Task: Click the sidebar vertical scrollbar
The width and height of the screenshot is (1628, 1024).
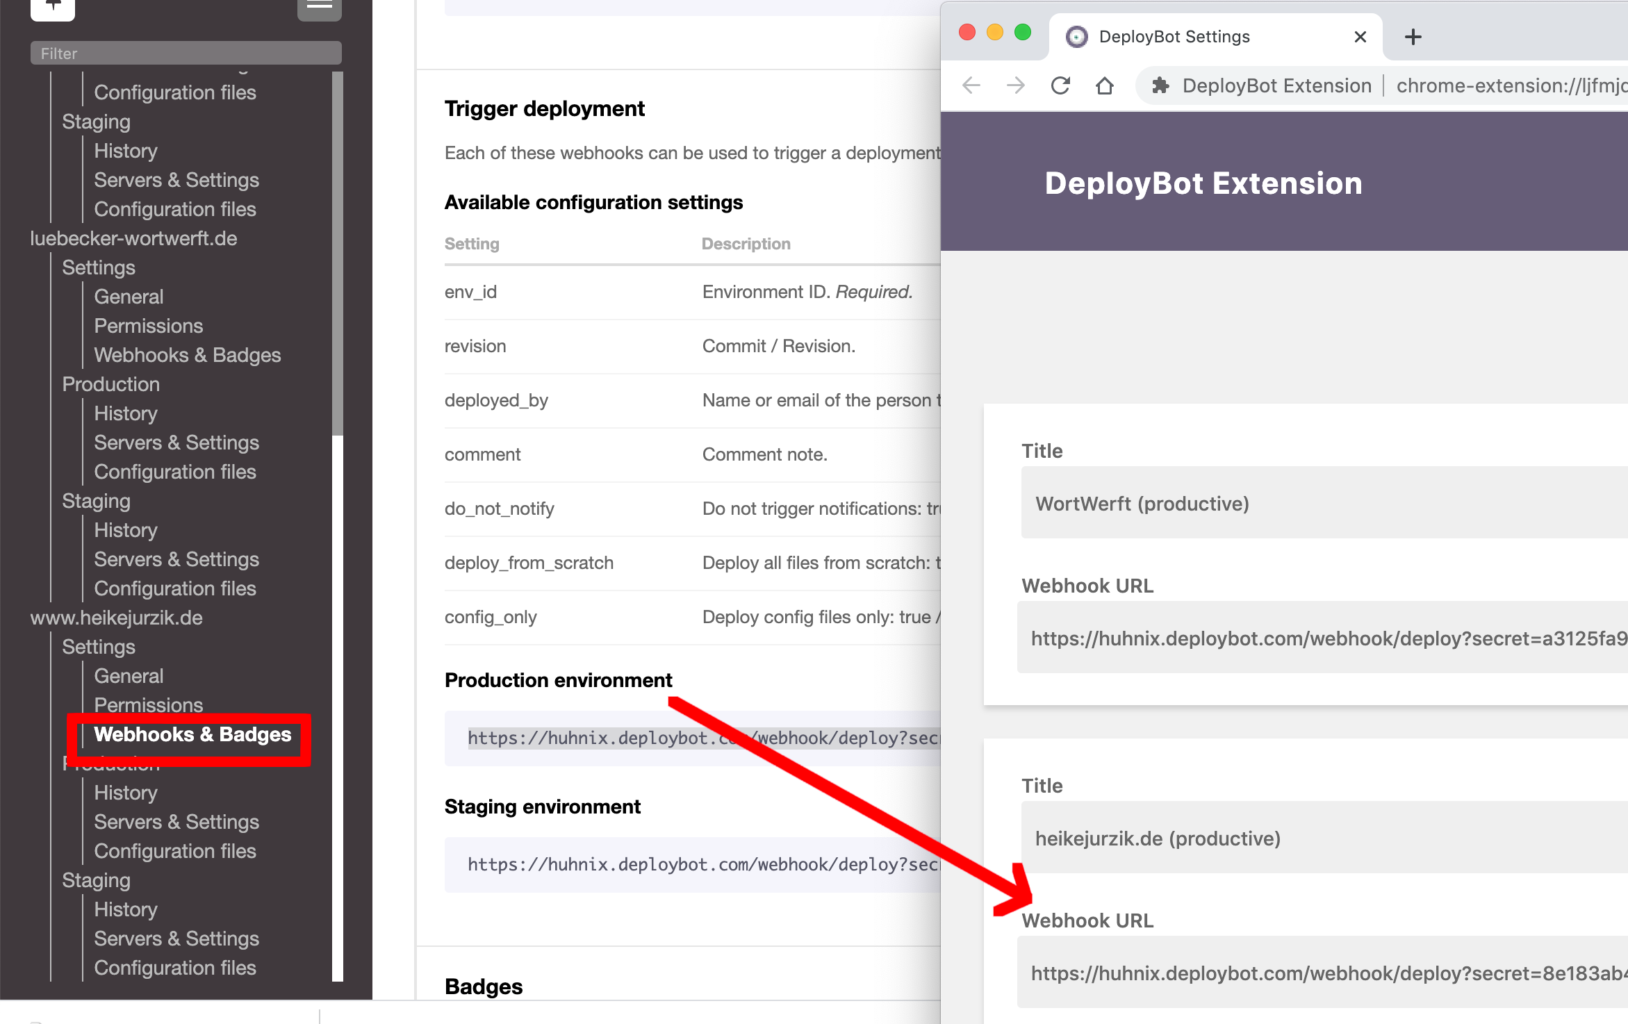Action: point(337,254)
